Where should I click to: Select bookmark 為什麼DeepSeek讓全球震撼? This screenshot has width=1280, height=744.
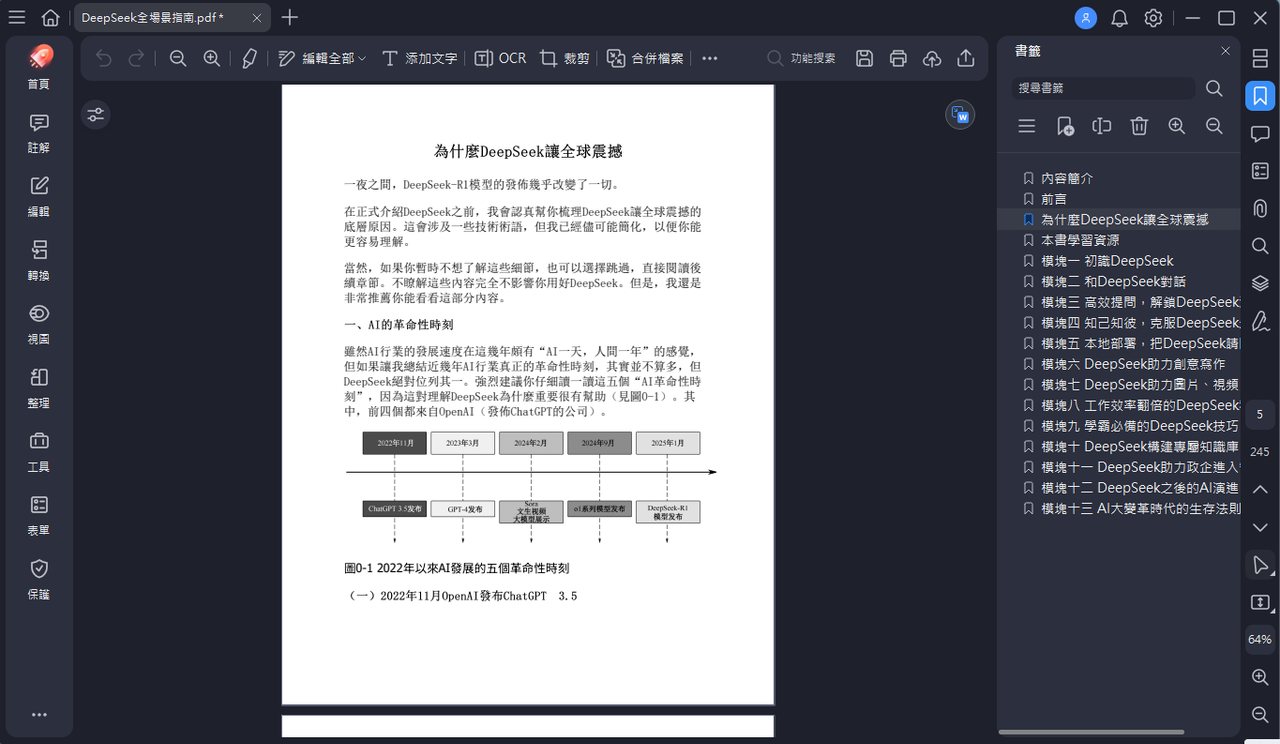point(1125,219)
